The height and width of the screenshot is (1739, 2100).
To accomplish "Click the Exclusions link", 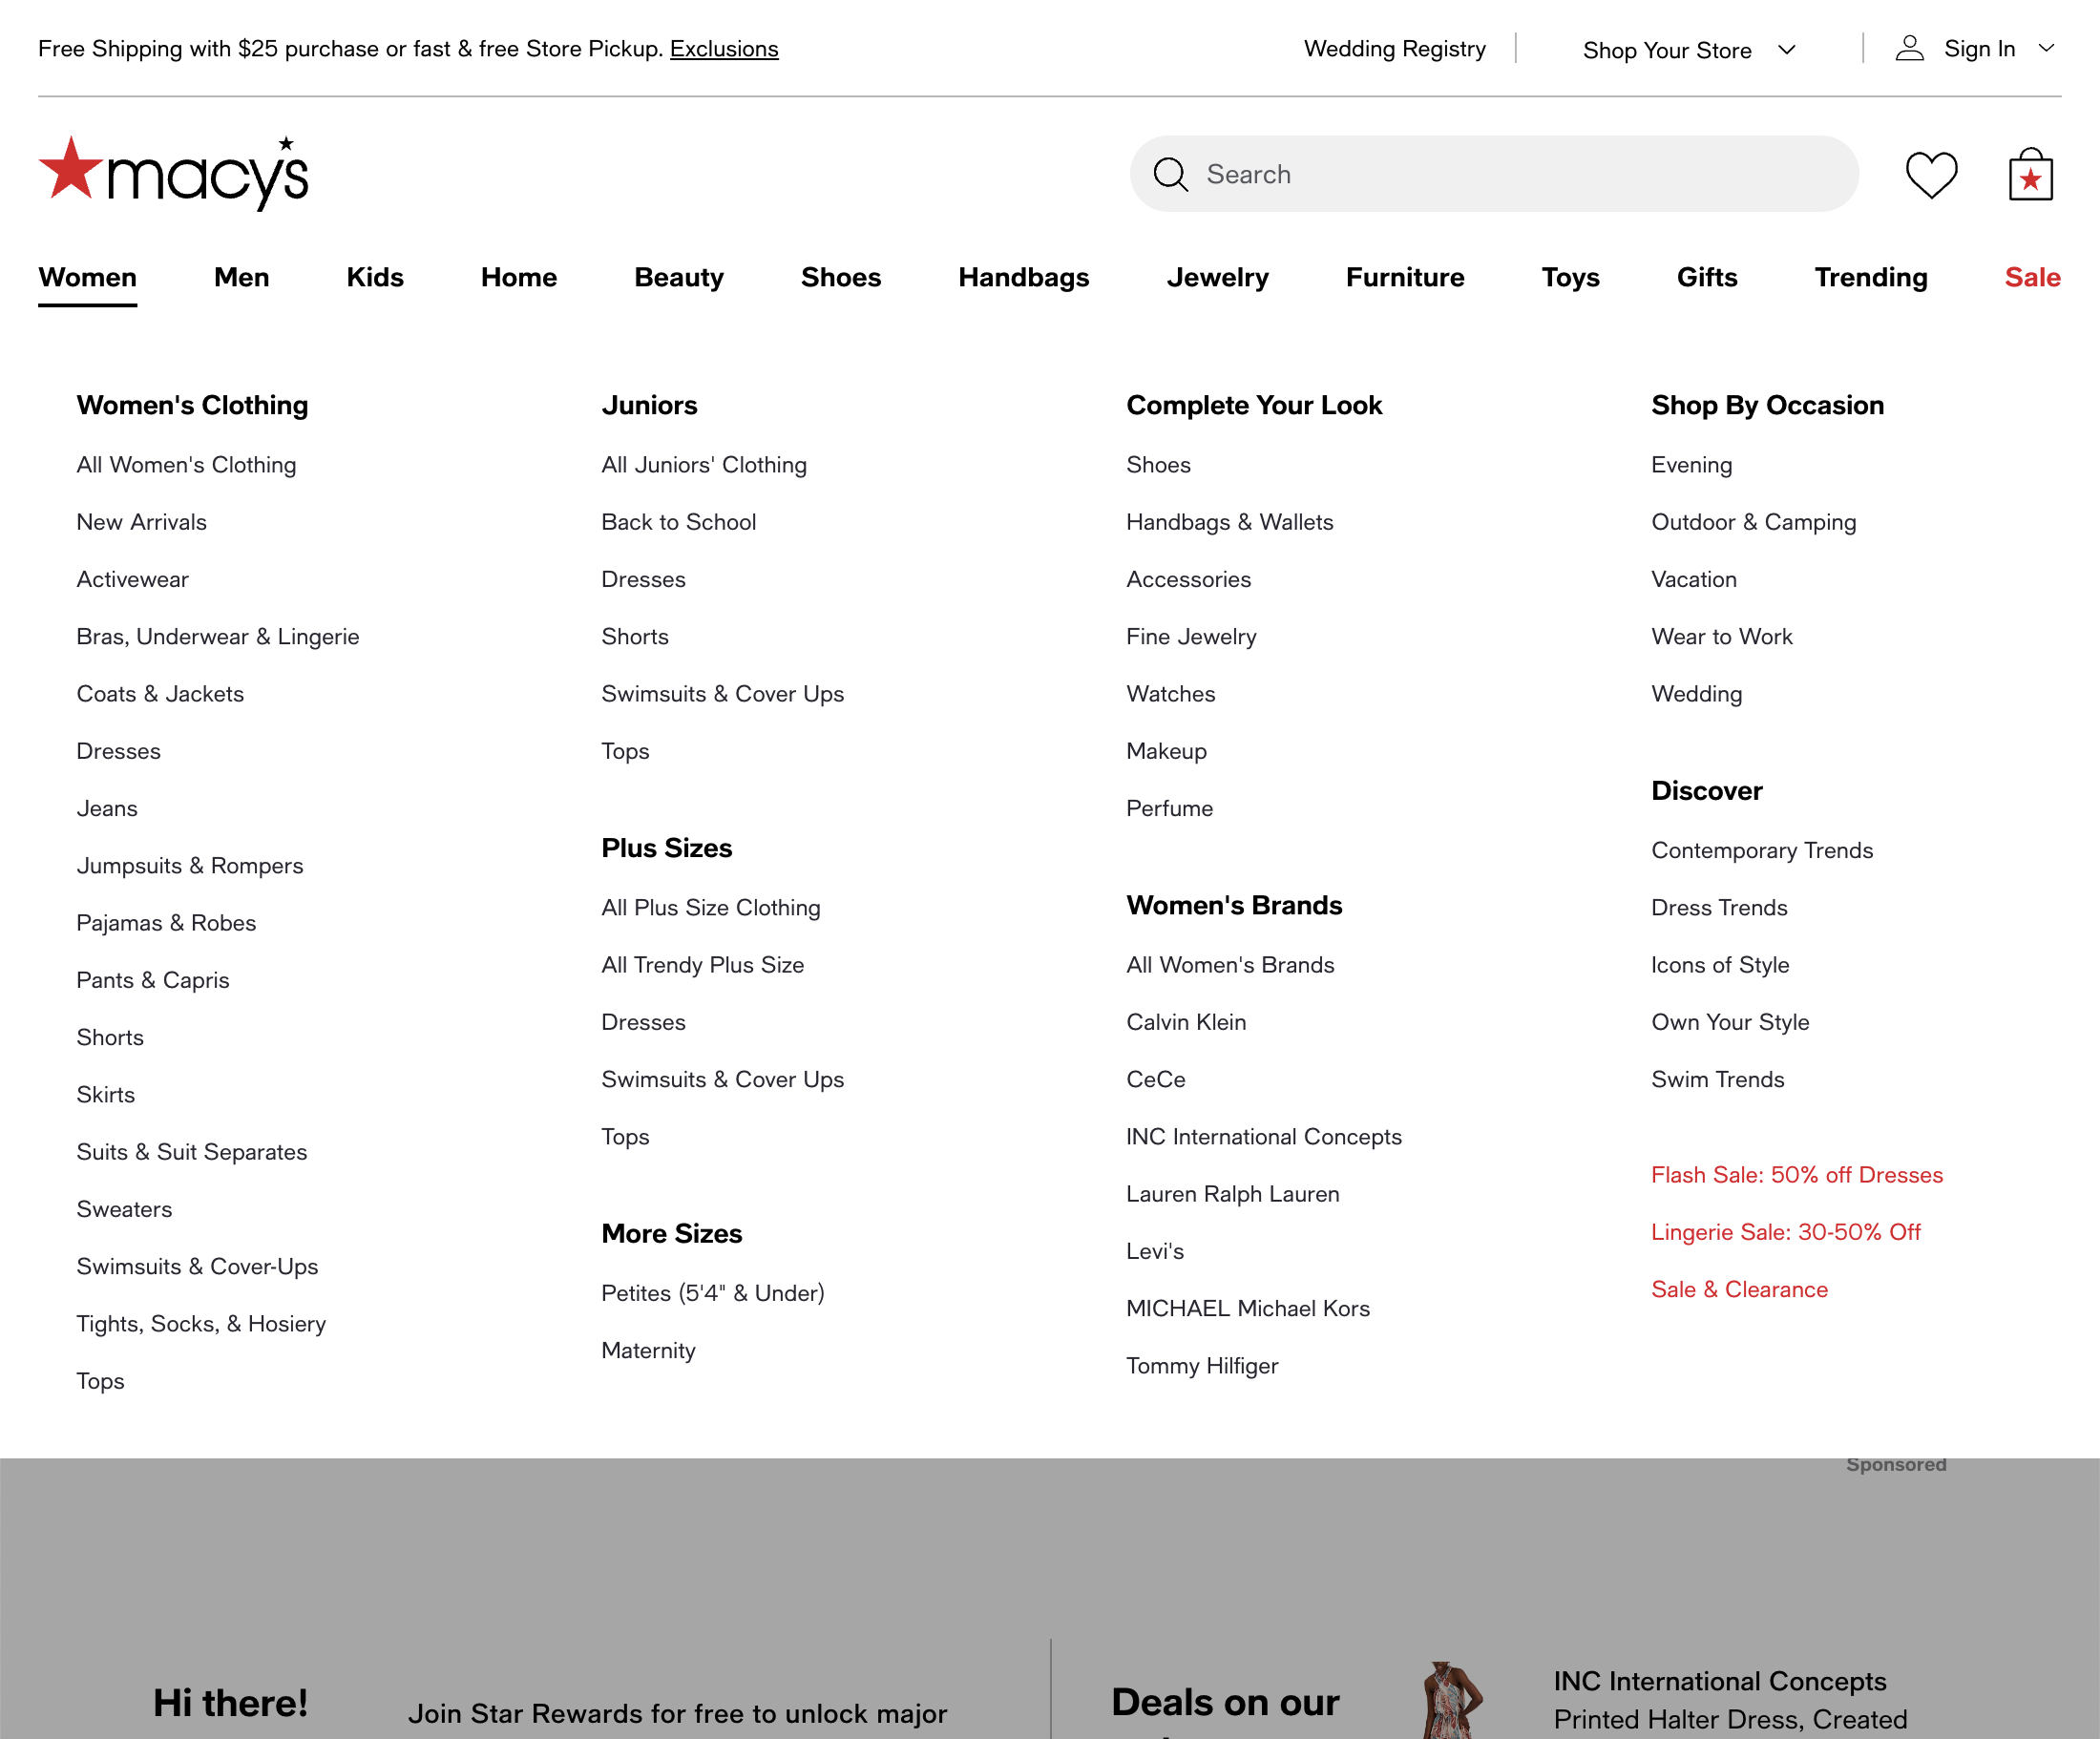I will tap(724, 48).
